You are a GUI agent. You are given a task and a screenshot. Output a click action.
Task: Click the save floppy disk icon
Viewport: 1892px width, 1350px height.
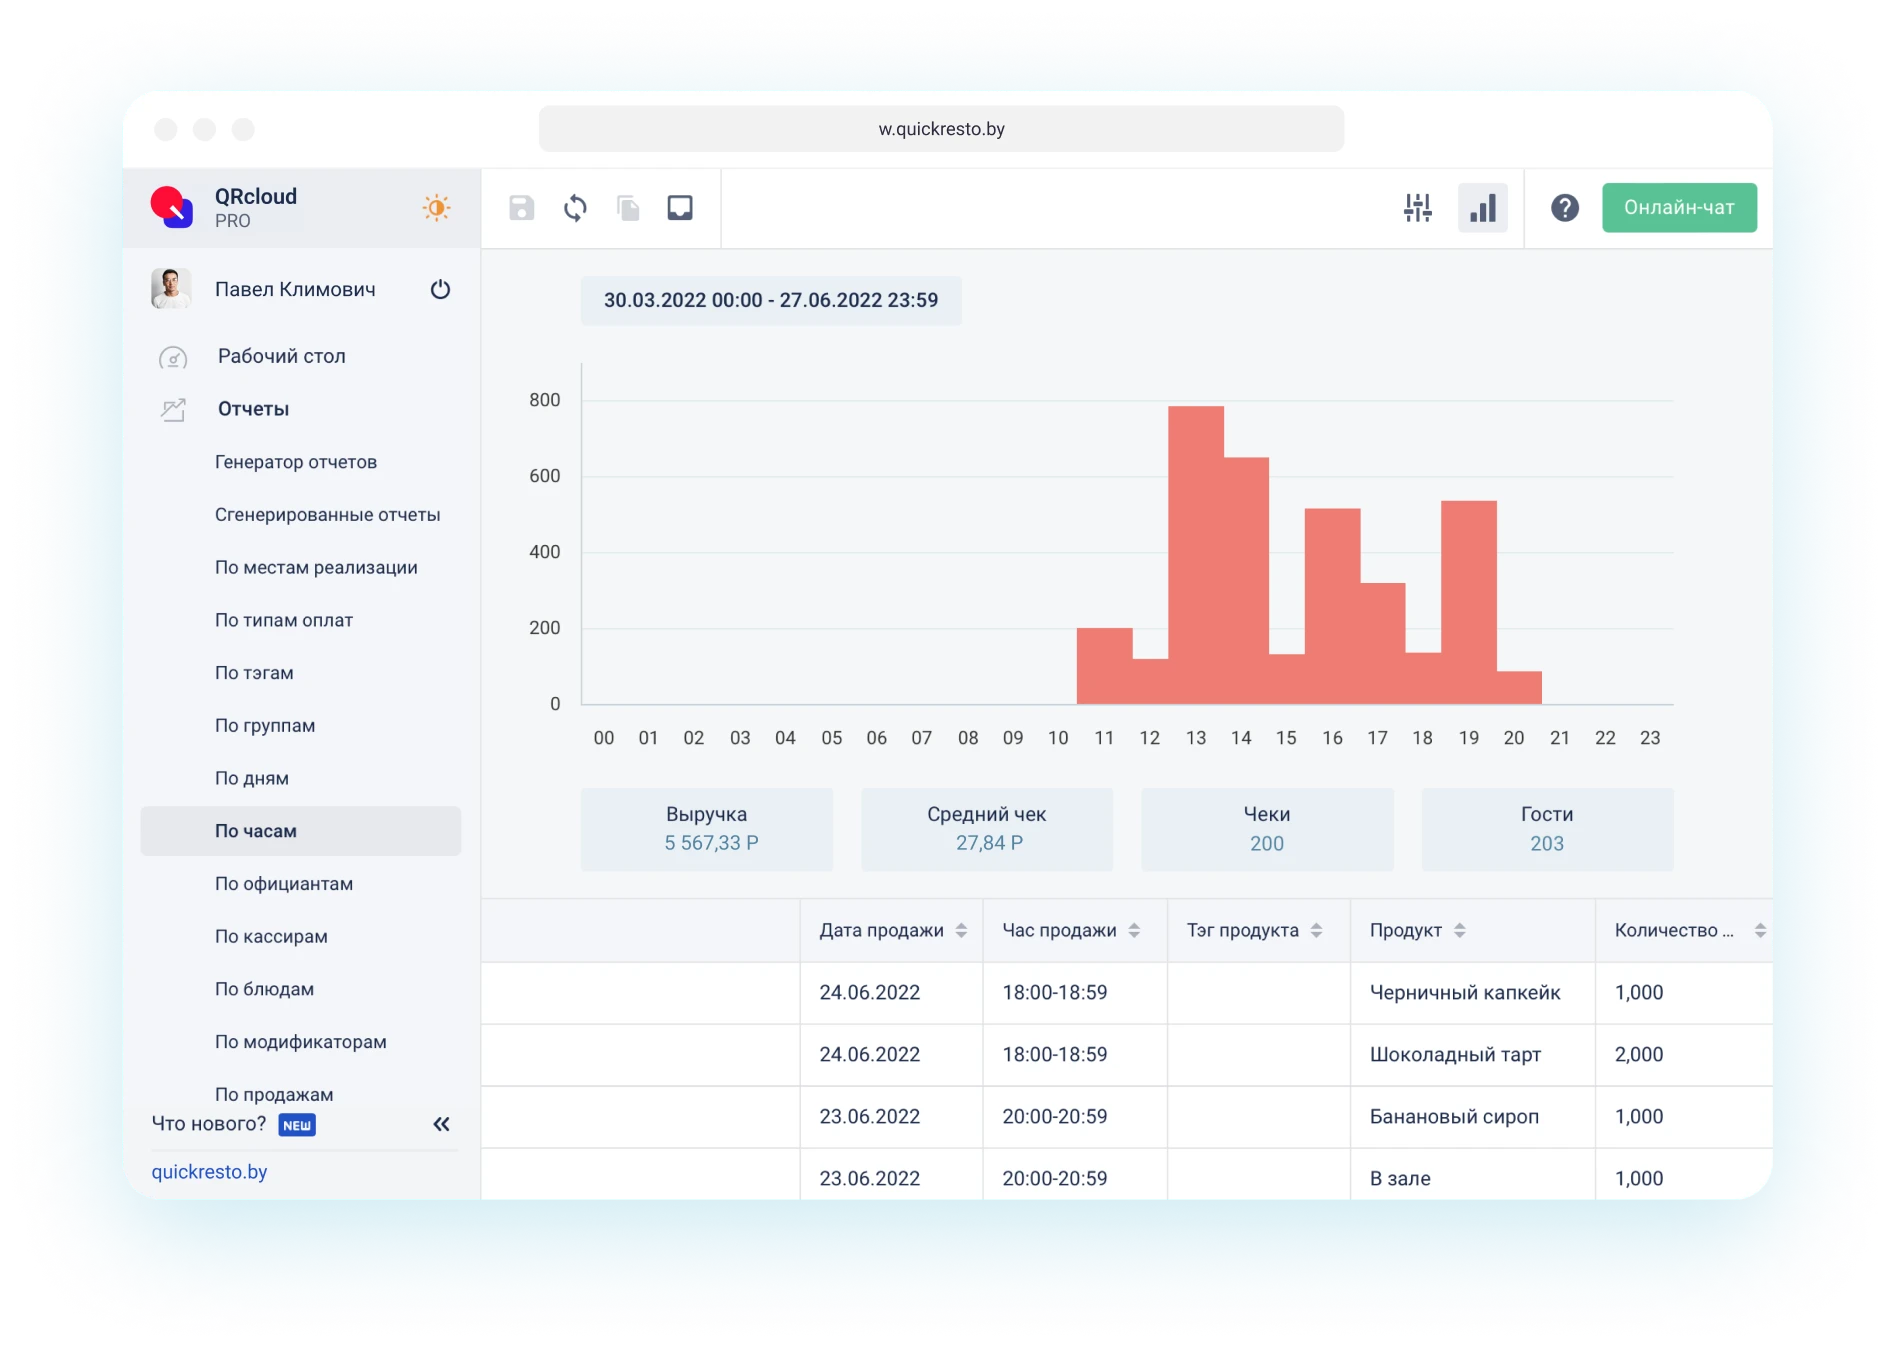[521, 208]
